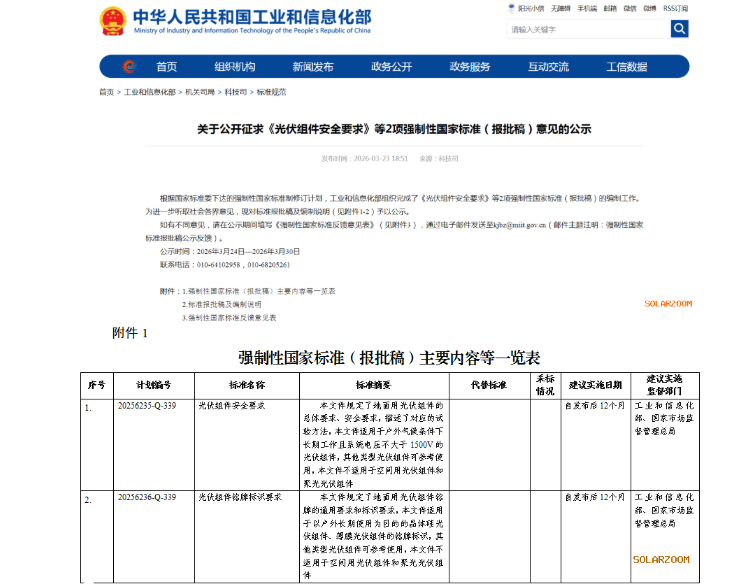Viewport: 732px width, 587px height.
Task: Go to 新闻发布 section
Action: pos(313,67)
